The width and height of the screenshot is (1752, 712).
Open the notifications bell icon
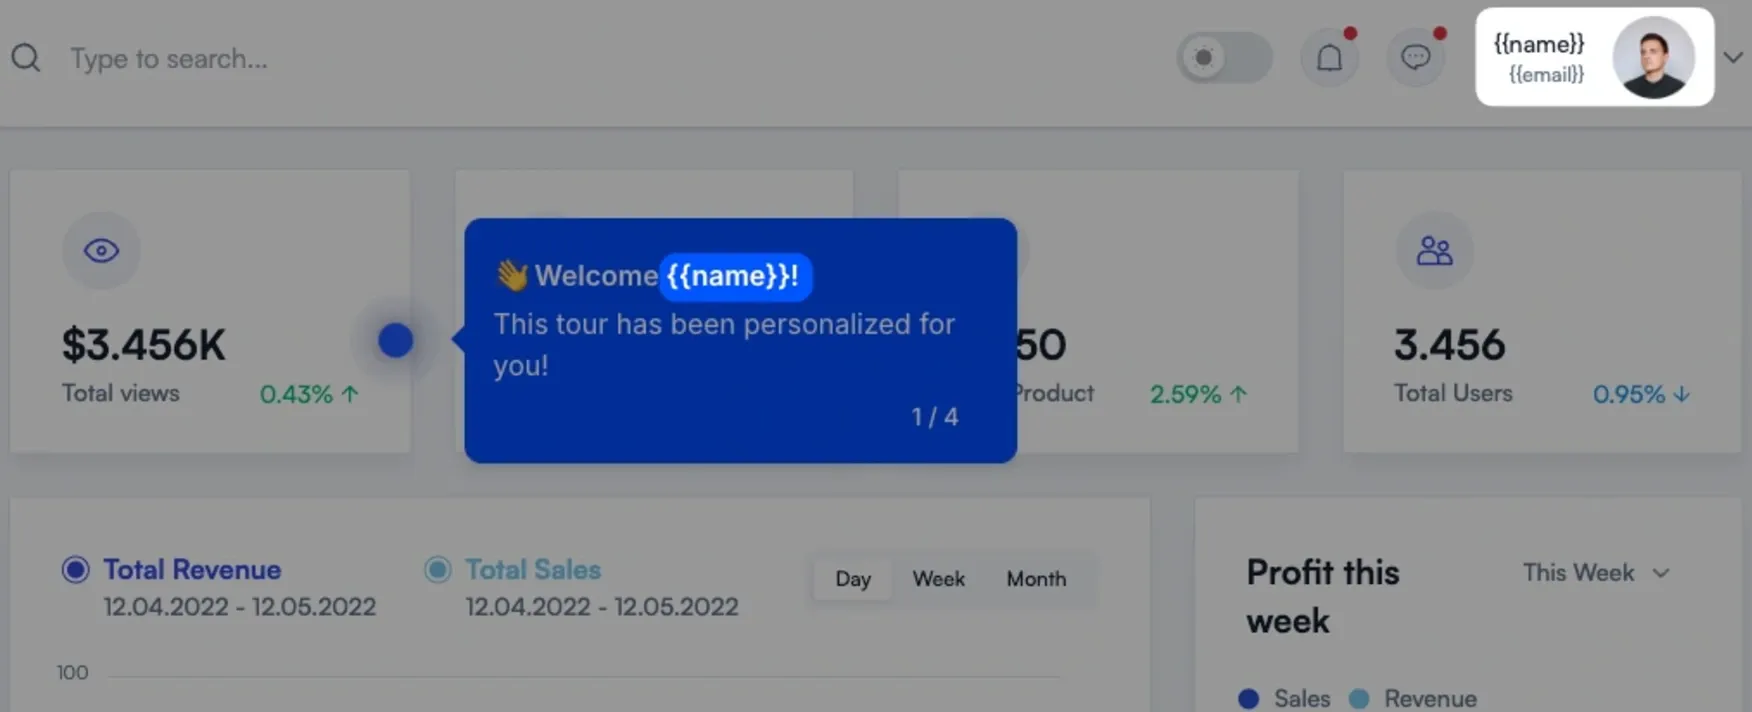coord(1329,58)
